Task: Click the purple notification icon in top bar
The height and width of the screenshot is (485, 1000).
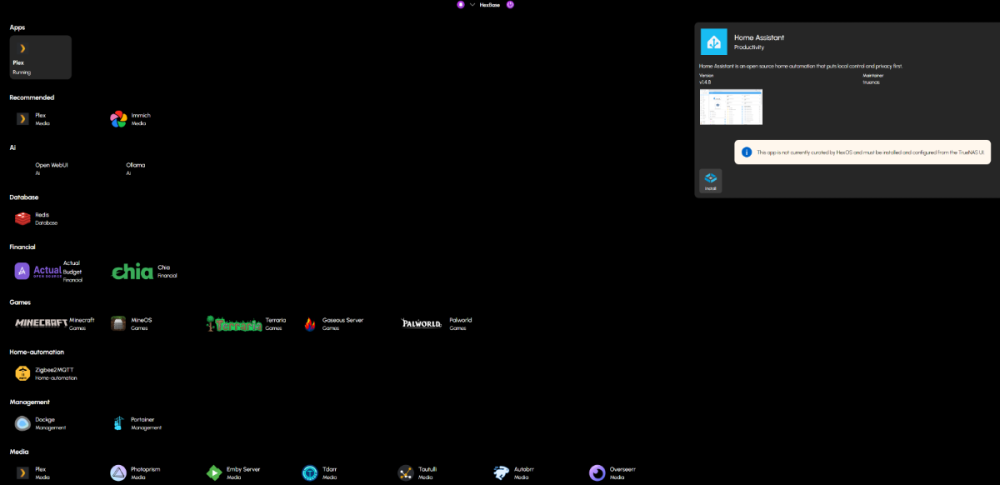Action: point(461,5)
